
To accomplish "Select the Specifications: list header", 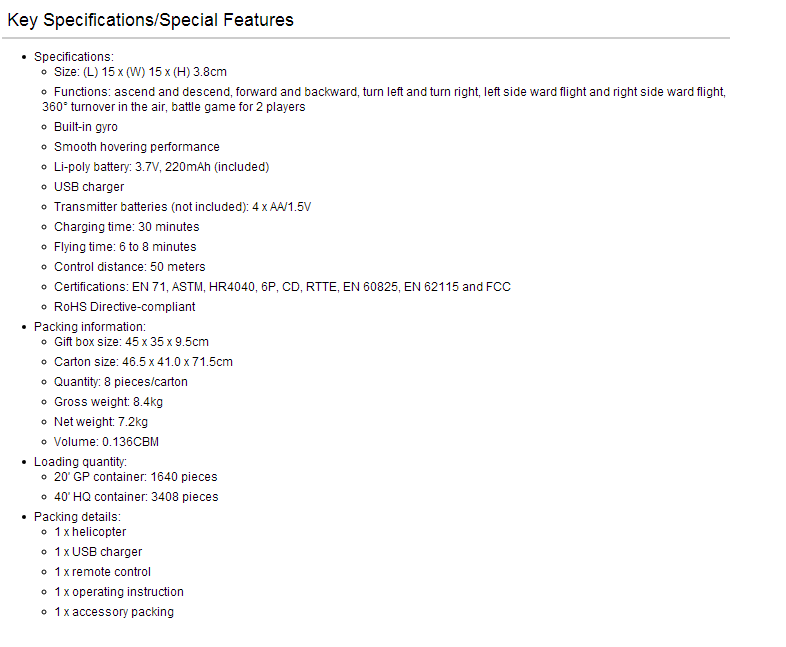I will (x=74, y=57).
